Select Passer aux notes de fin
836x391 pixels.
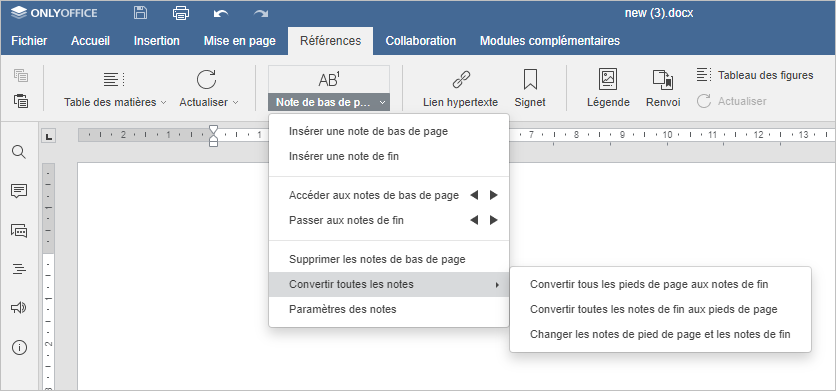coord(346,220)
